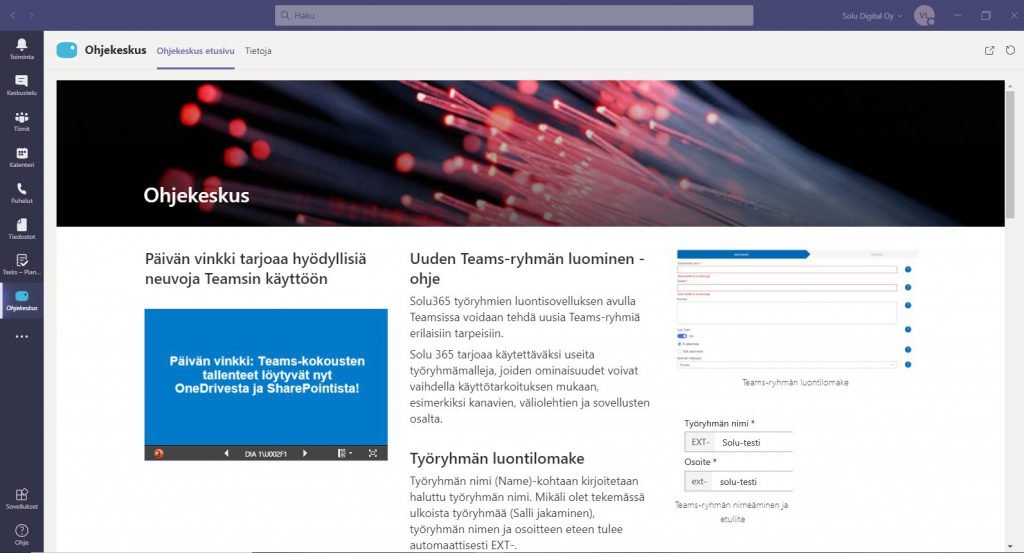Image resolution: width=1024 pixels, height=553 pixels.
Task: Go to next slide in slideshow
Action: click(x=305, y=453)
